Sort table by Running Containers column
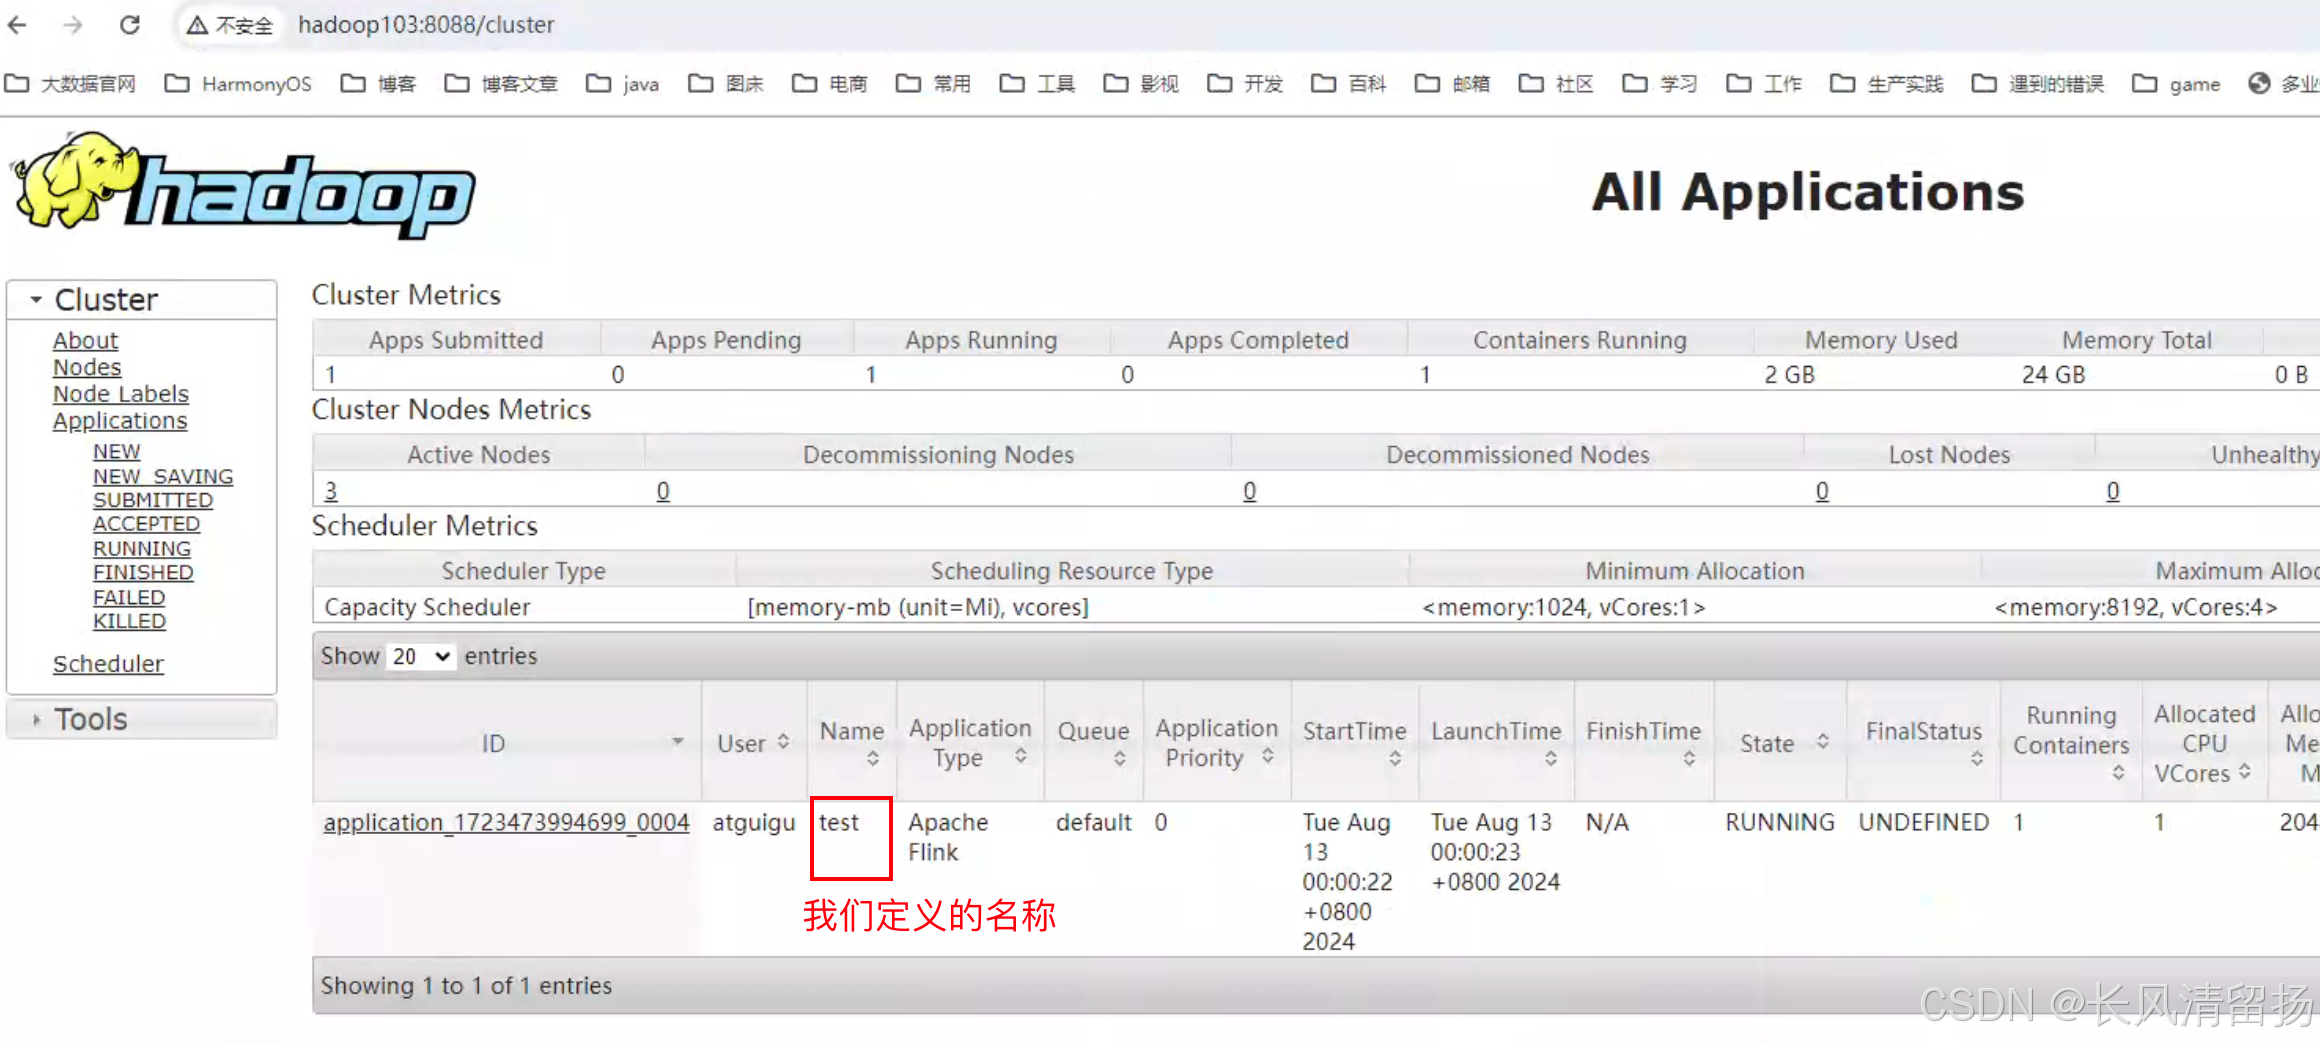The height and width of the screenshot is (1044, 2320). coord(2071,743)
